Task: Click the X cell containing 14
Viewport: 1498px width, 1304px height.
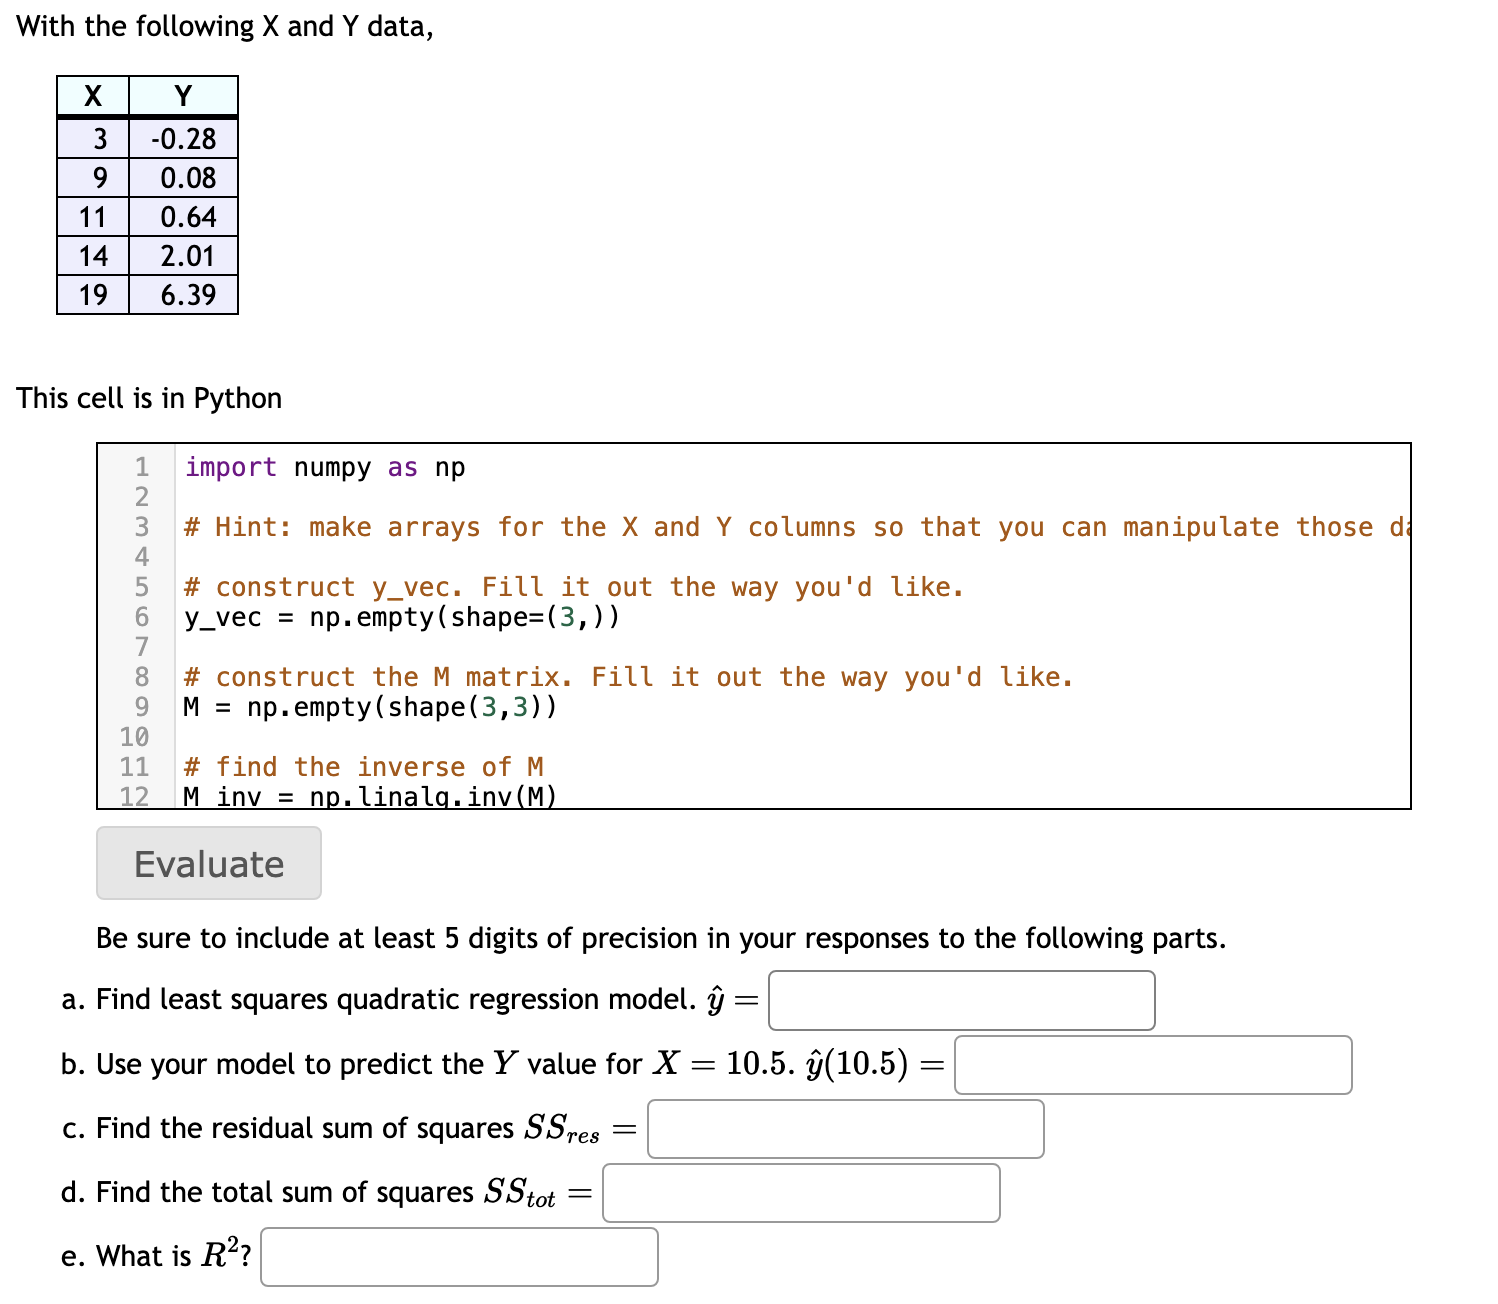Action: 93,256
